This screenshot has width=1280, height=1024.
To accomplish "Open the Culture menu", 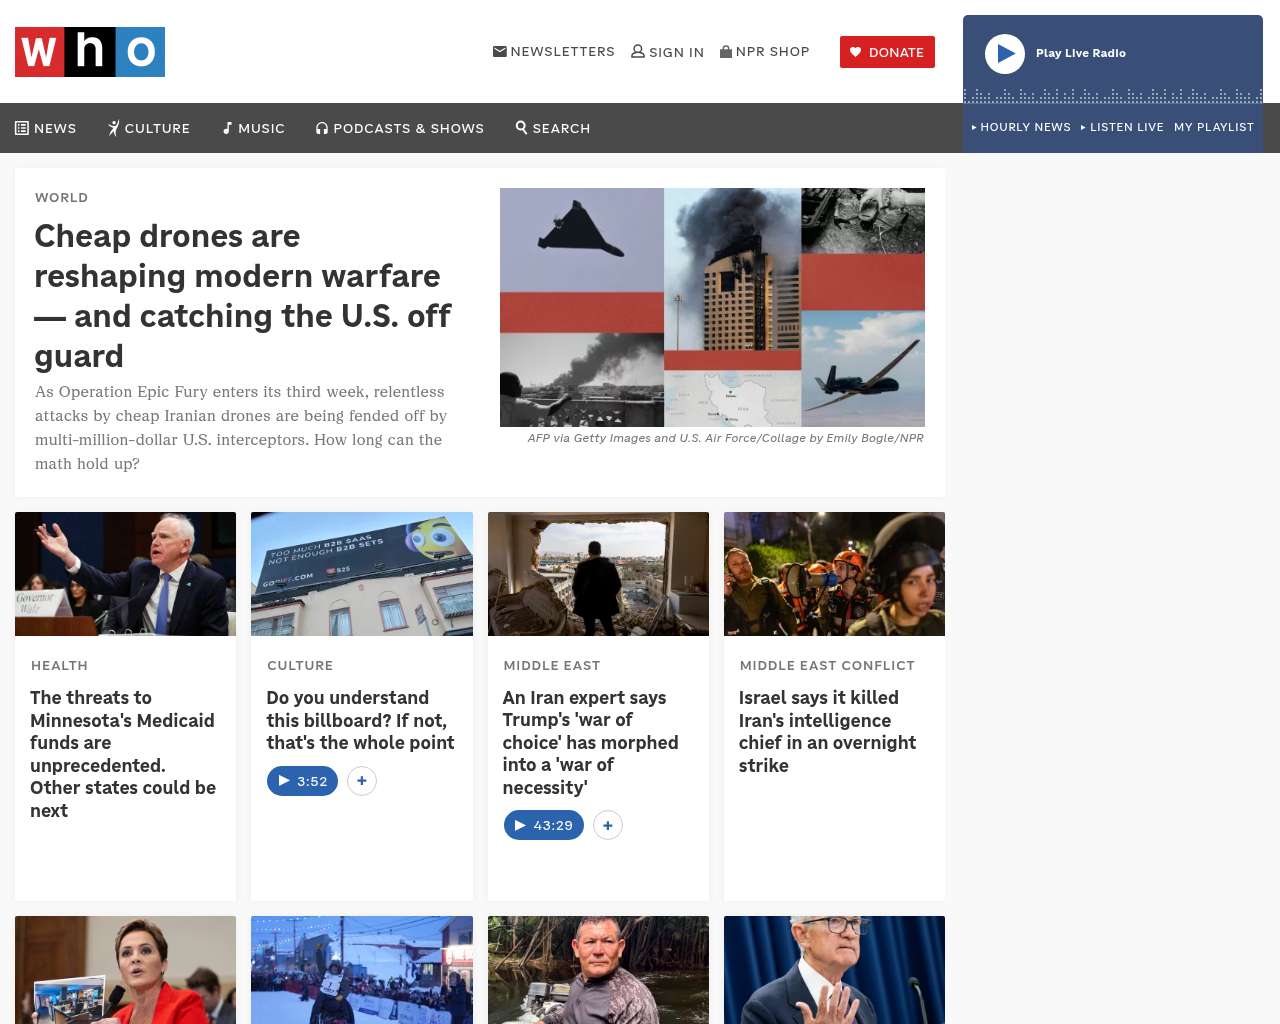I will click(149, 128).
